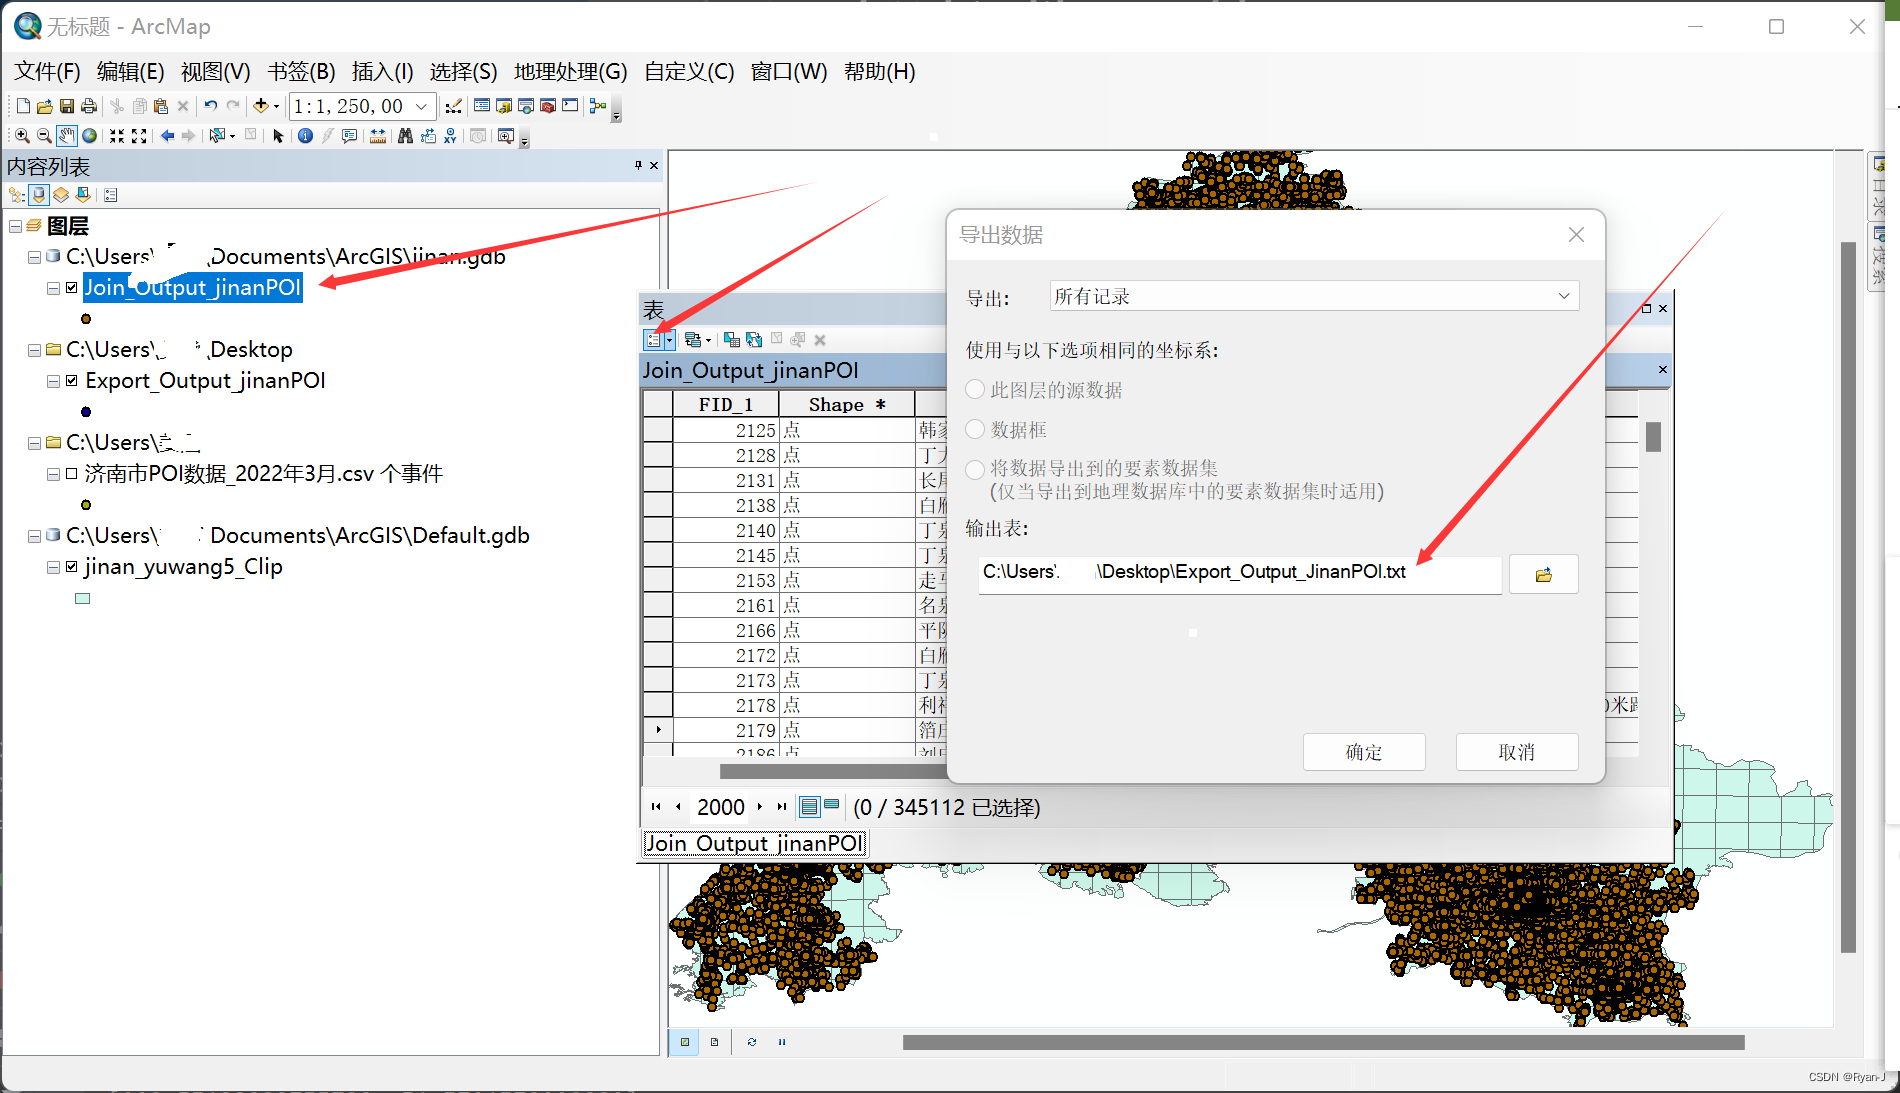The height and width of the screenshot is (1093, 1900).
Task: Click the output table path input field
Action: pyautogui.click(x=1240, y=573)
